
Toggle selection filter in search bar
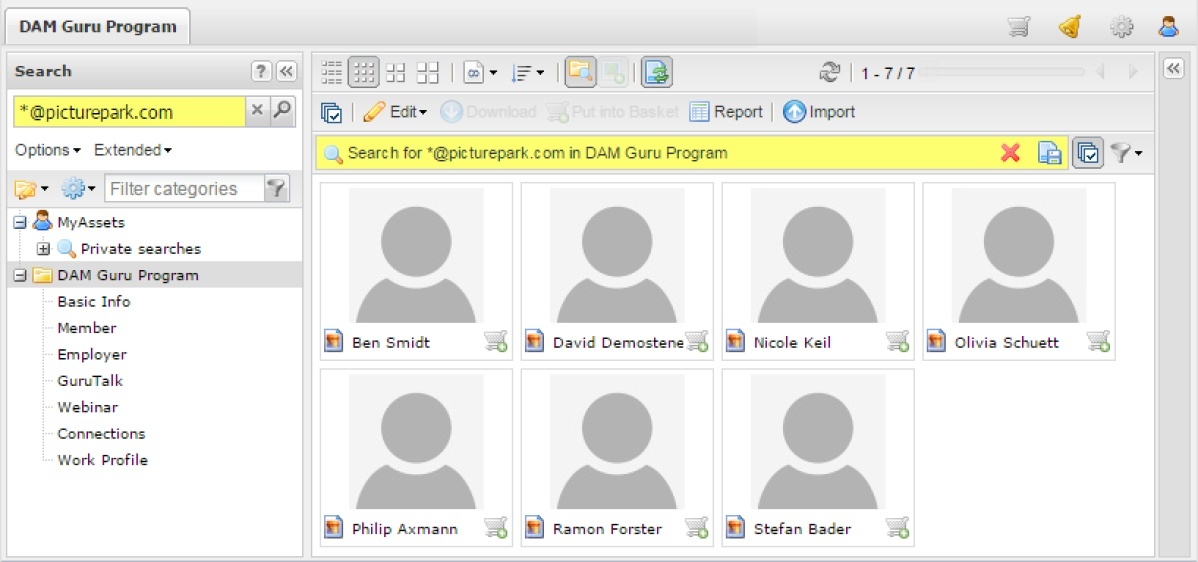tap(1088, 153)
